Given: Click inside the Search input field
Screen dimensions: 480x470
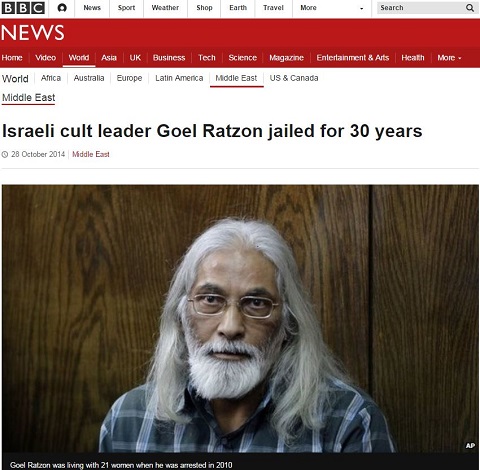Looking at the screenshot, I should [x=421, y=8].
